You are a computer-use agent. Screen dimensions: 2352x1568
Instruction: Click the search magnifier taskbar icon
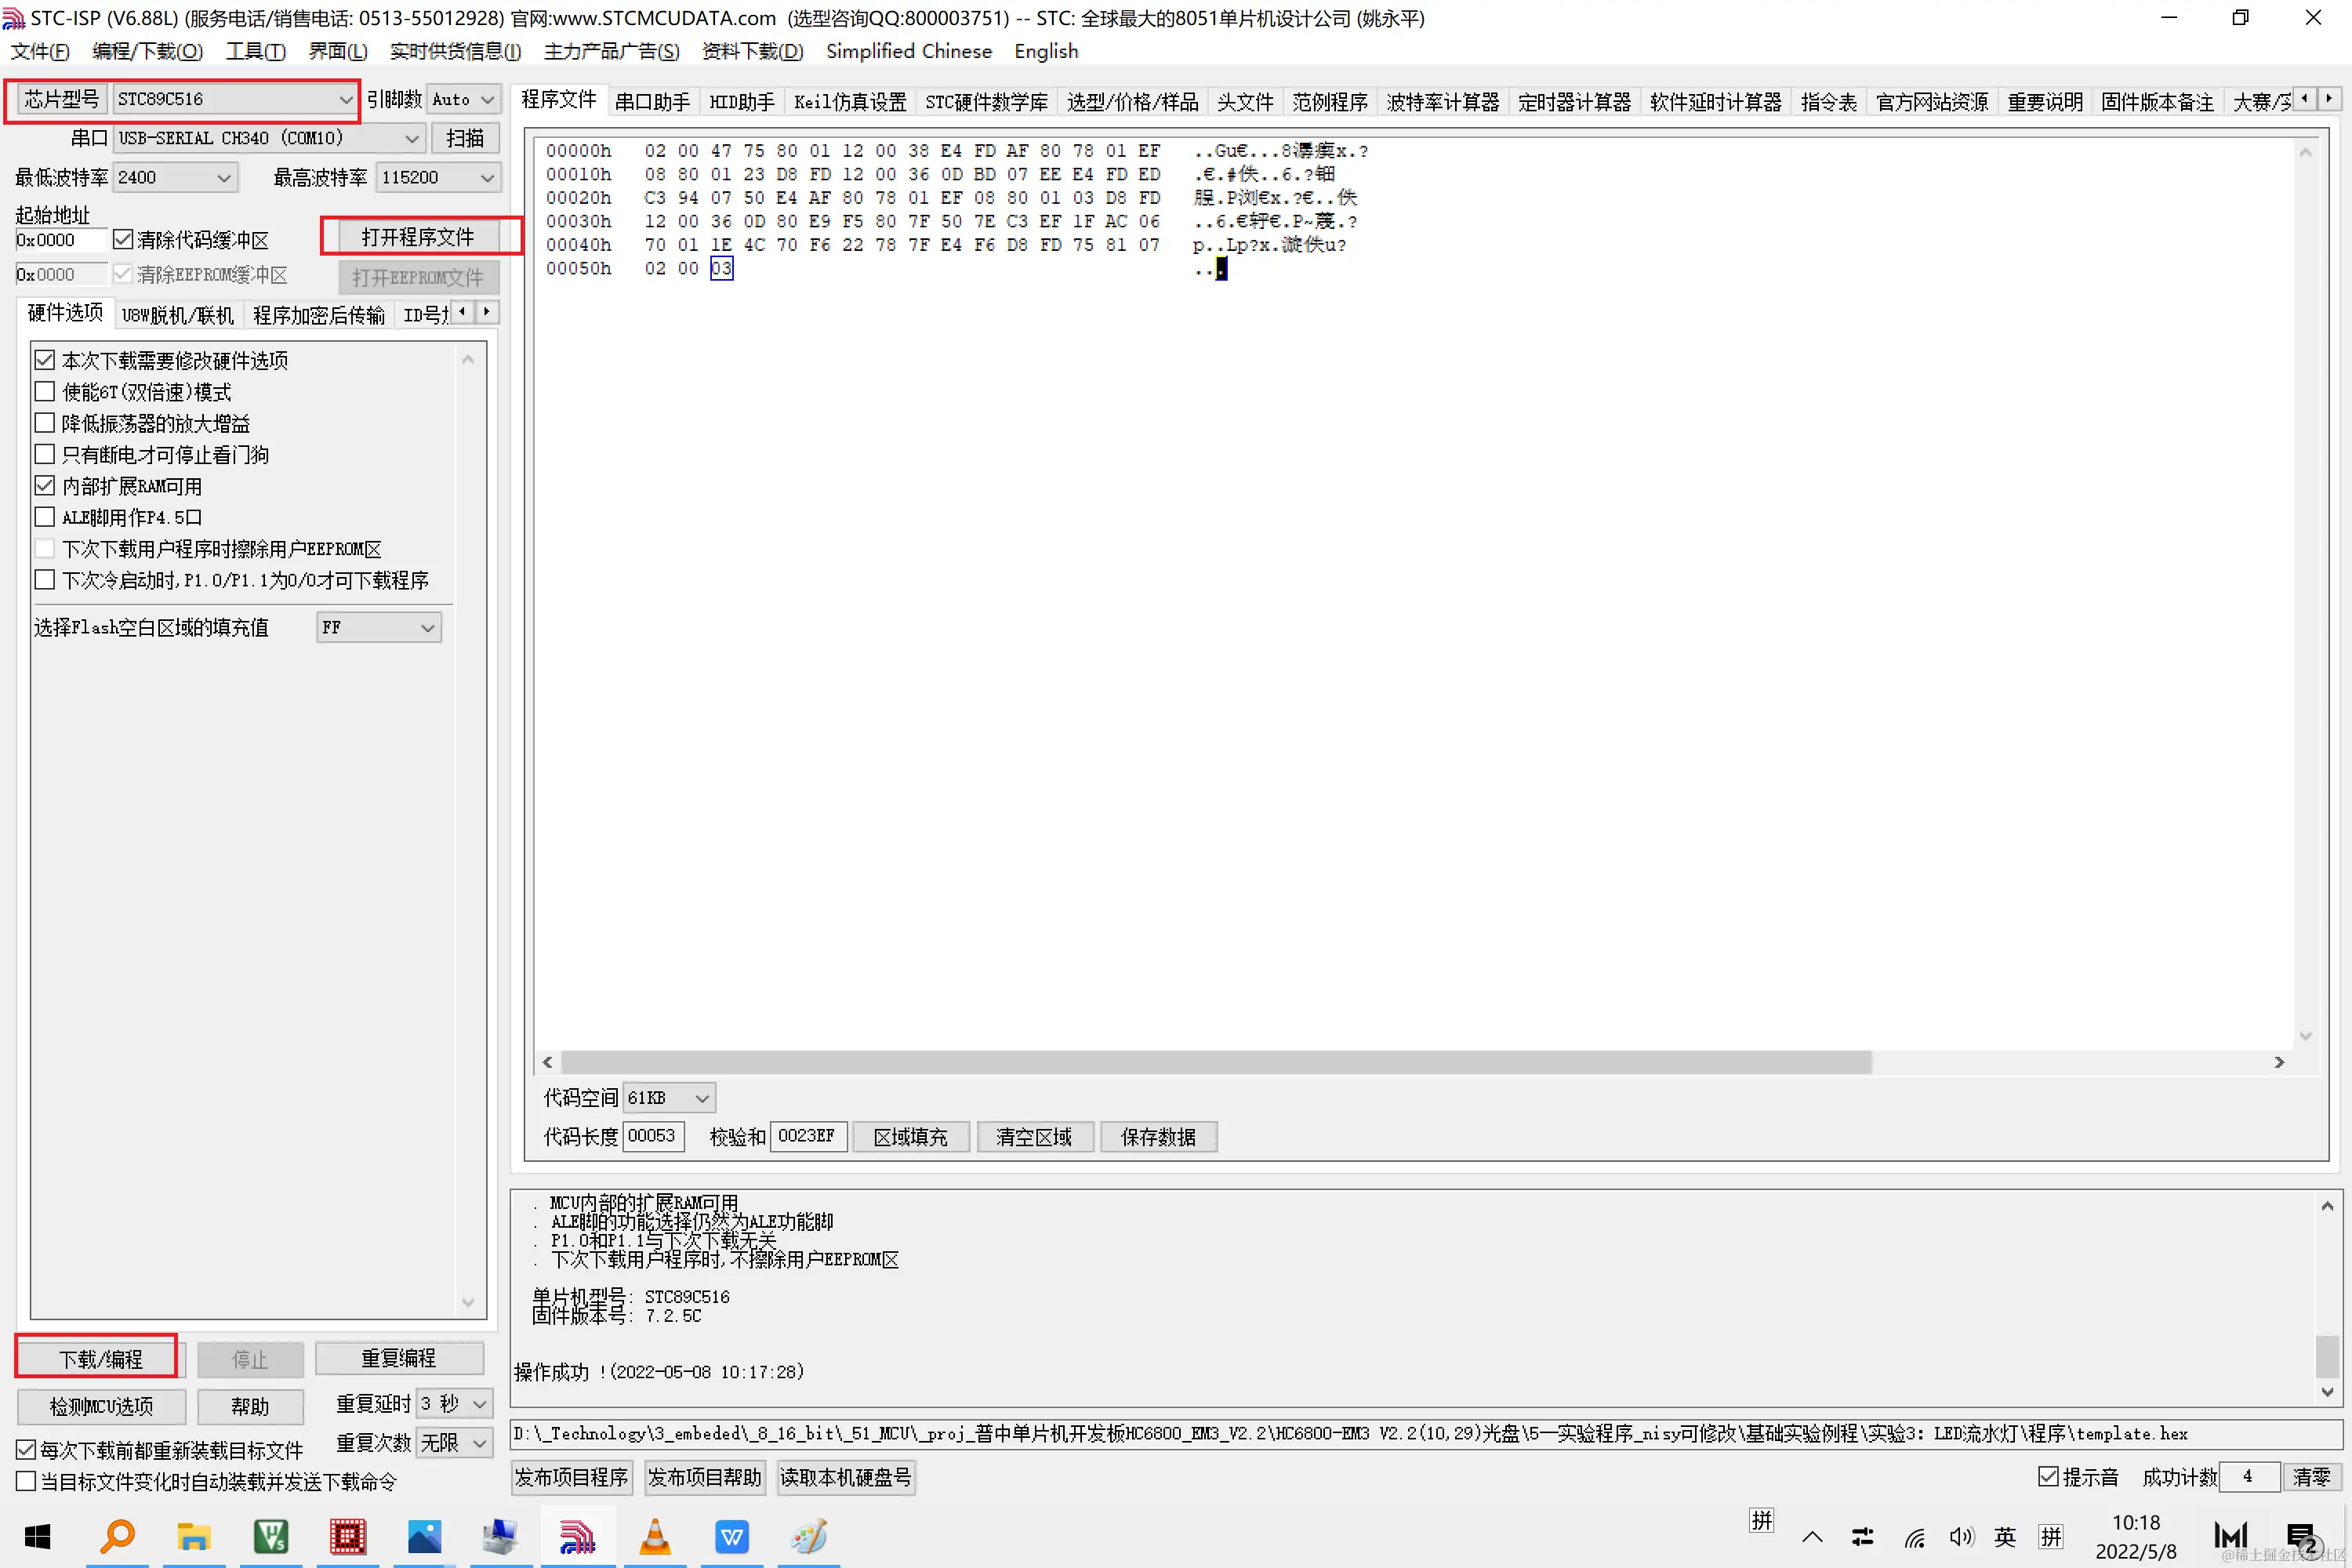tap(117, 1537)
